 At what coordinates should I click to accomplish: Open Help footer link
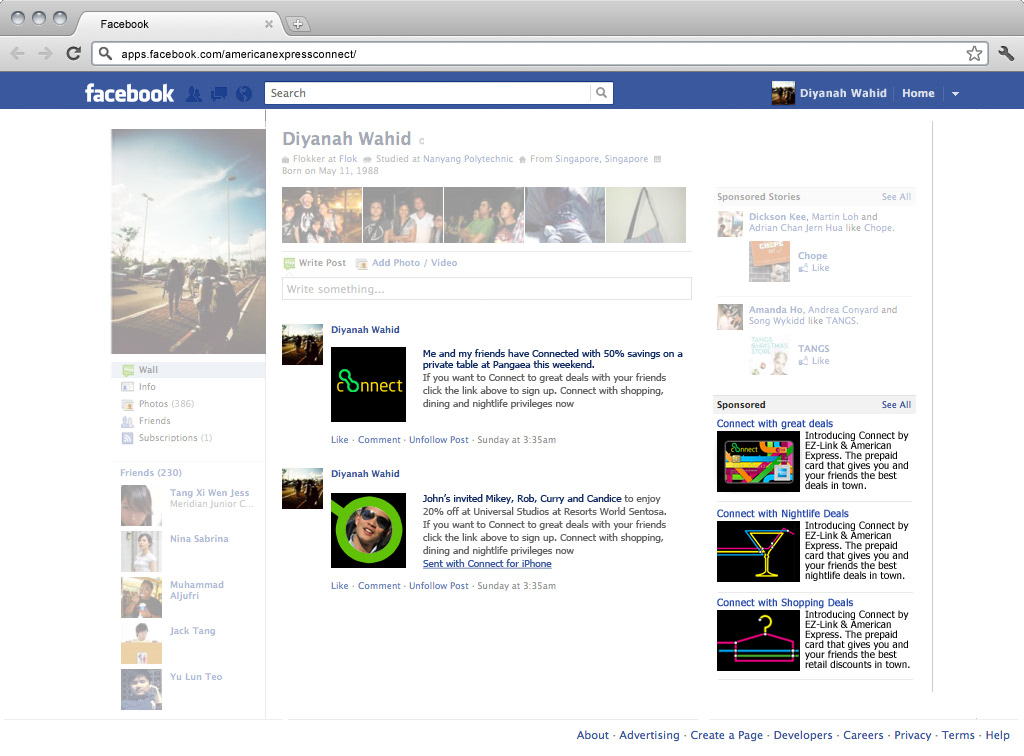[x=997, y=735]
